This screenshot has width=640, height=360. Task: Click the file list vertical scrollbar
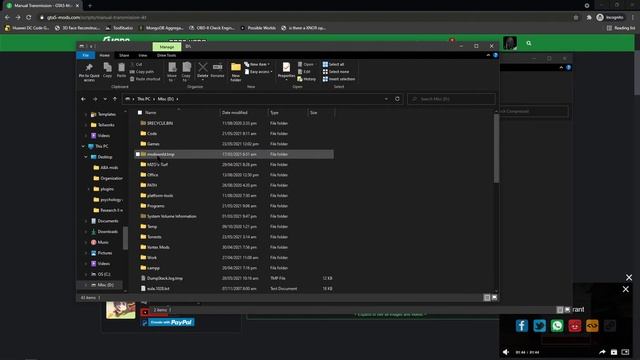click(x=496, y=149)
